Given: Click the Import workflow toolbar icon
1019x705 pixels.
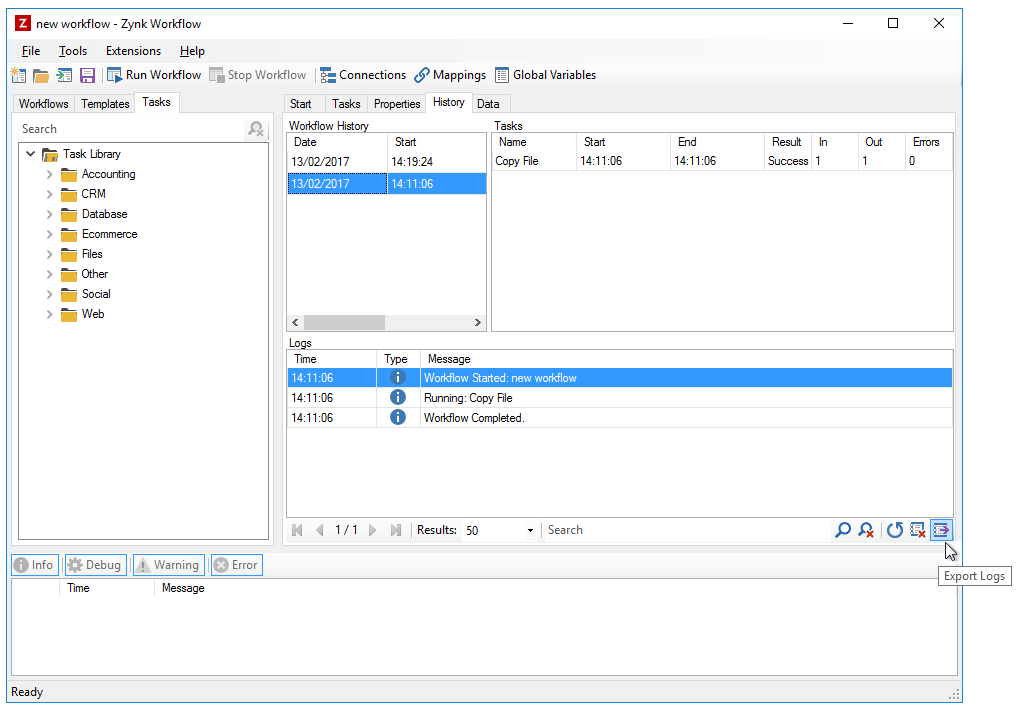Looking at the screenshot, I should (x=64, y=75).
